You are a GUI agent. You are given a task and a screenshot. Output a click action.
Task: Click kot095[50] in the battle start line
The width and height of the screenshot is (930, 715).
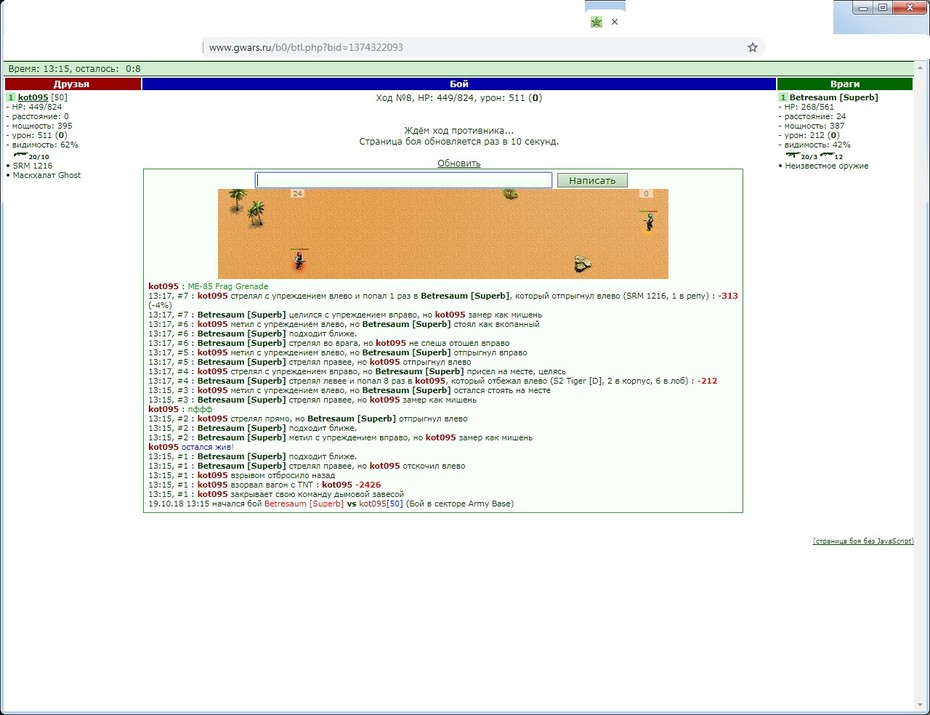[x=381, y=504]
